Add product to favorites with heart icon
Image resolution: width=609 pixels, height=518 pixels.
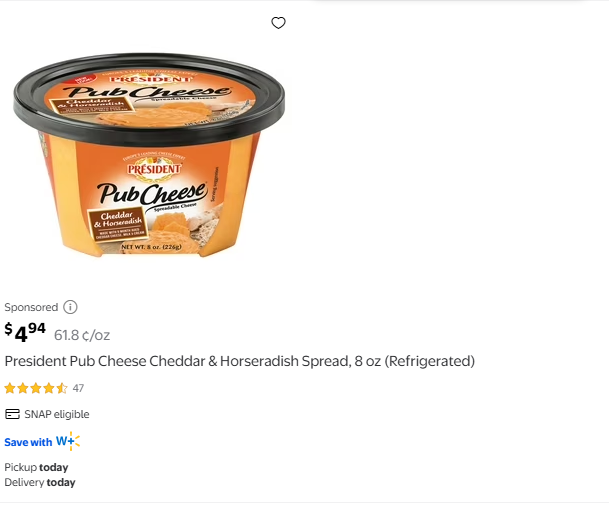pyautogui.click(x=278, y=23)
